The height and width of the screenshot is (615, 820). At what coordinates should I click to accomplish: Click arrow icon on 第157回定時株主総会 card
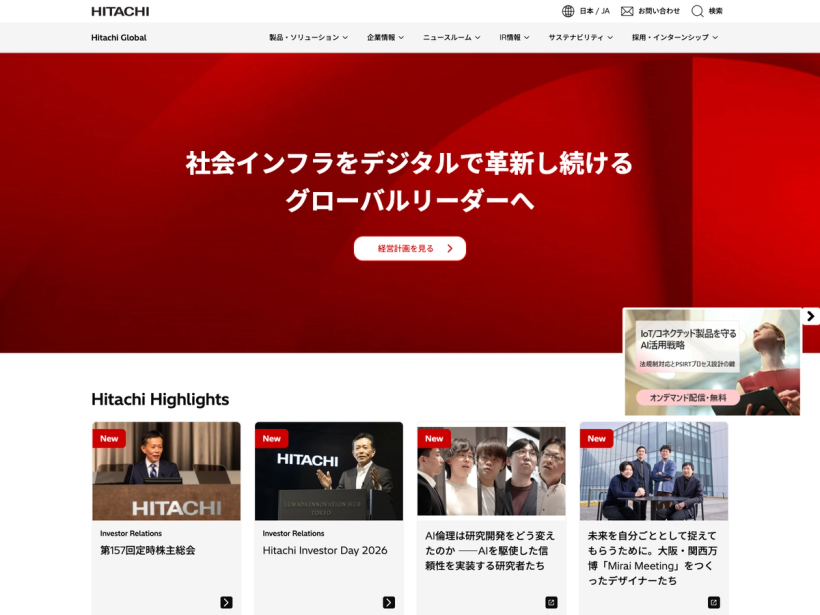click(226, 602)
